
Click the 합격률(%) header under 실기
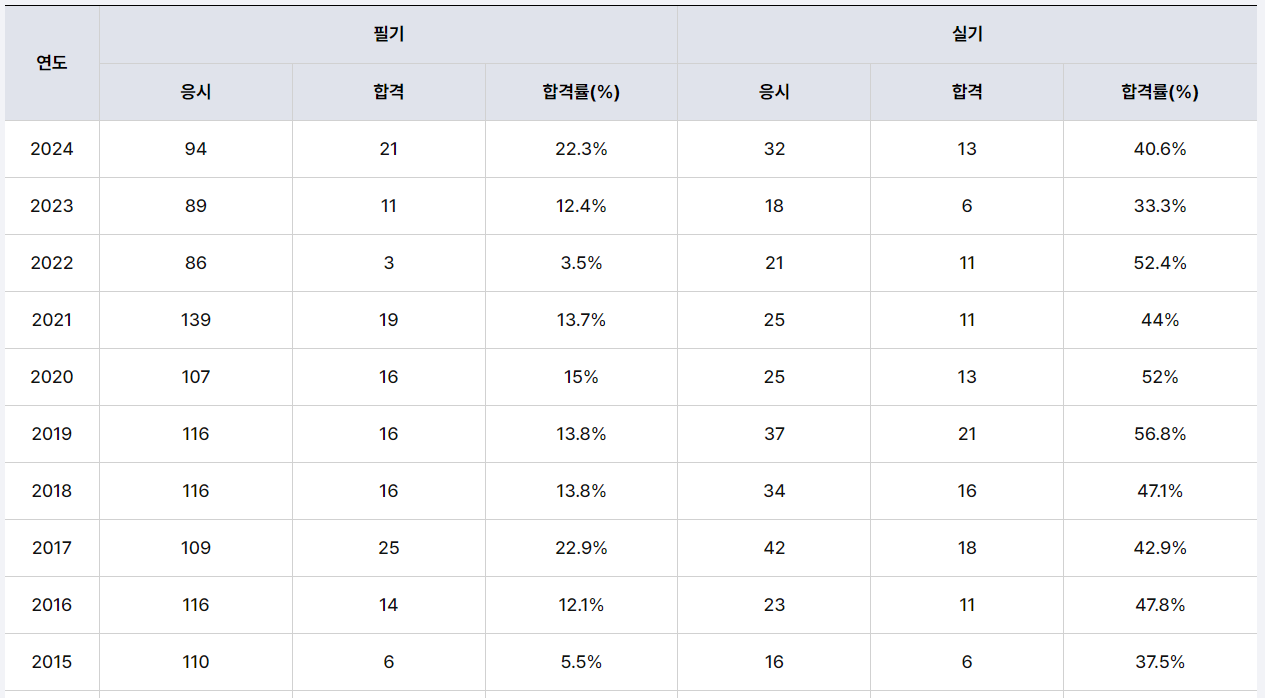click(1159, 92)
